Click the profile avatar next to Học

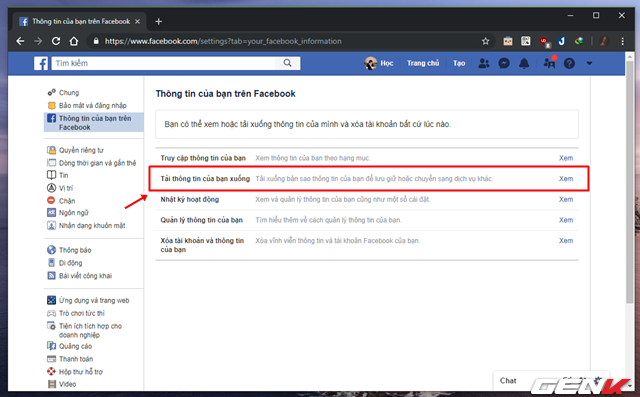(x=371, y=63)
